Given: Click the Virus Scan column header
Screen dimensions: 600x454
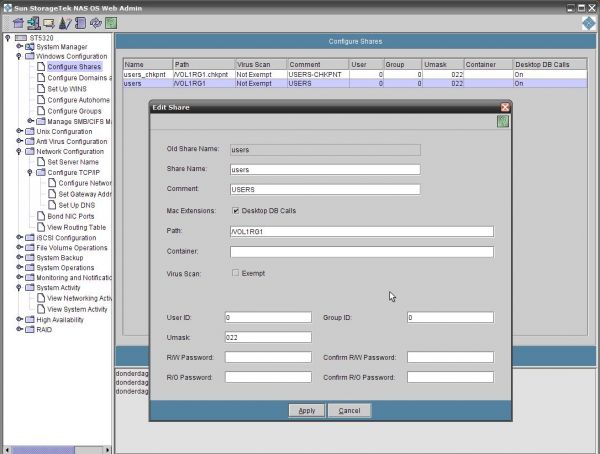Looking at the screenshot, I should pyautogui.click(x=260, y=64).
